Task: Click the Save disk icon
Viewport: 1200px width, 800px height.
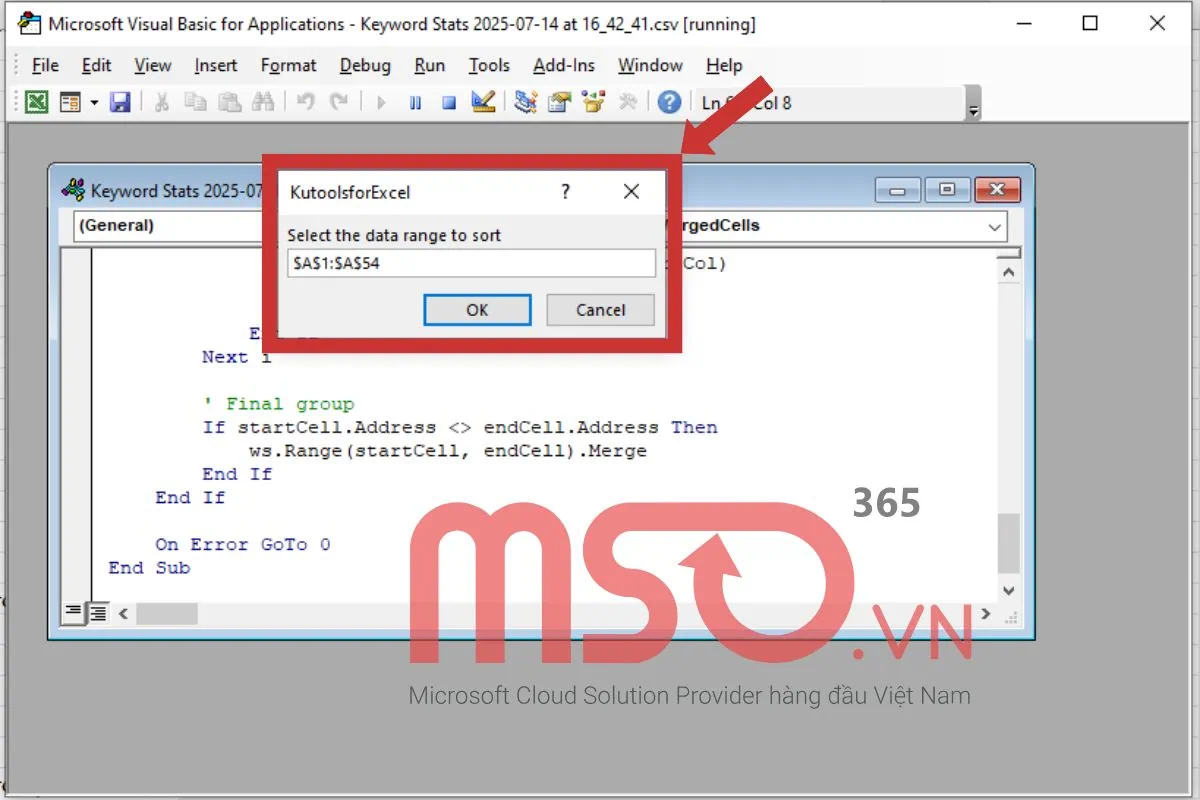Action: coord(120,102)
